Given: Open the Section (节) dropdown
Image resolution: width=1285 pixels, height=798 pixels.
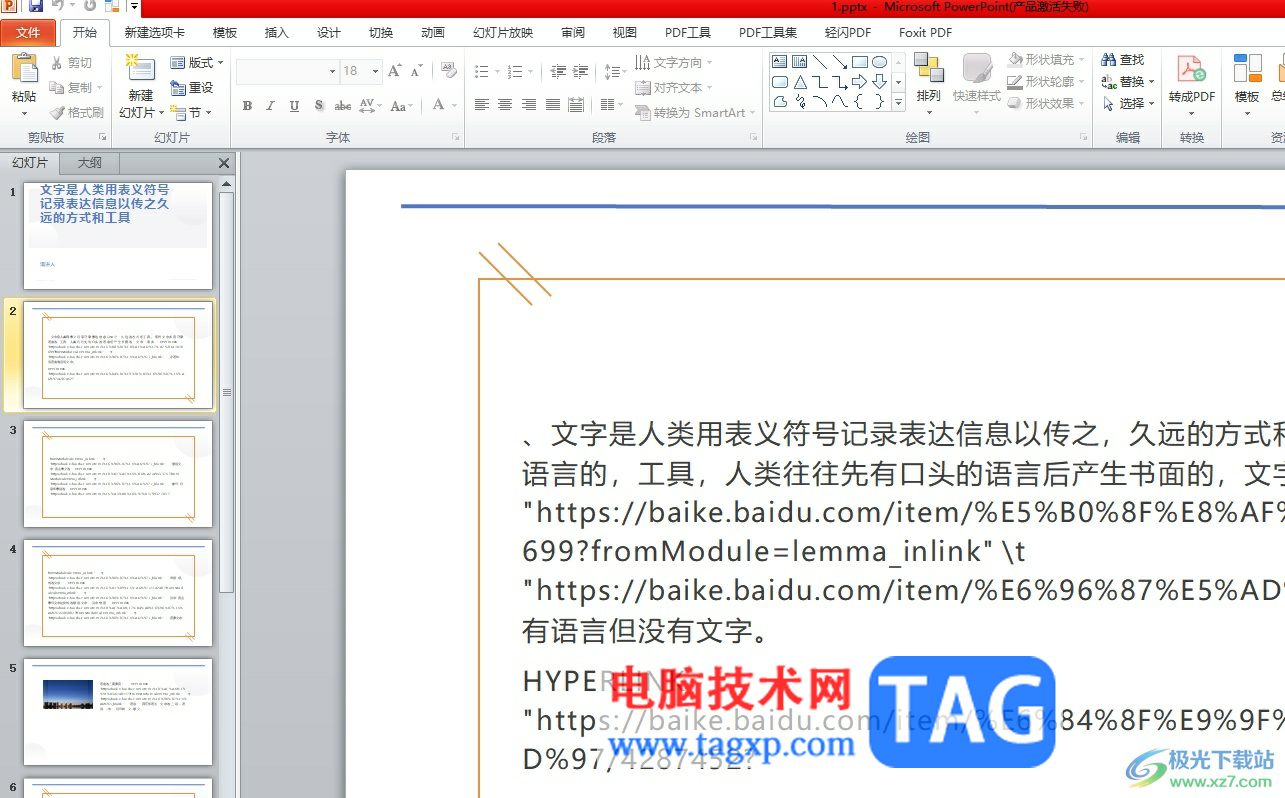Looking at the screenshot, I should [191, 113].
